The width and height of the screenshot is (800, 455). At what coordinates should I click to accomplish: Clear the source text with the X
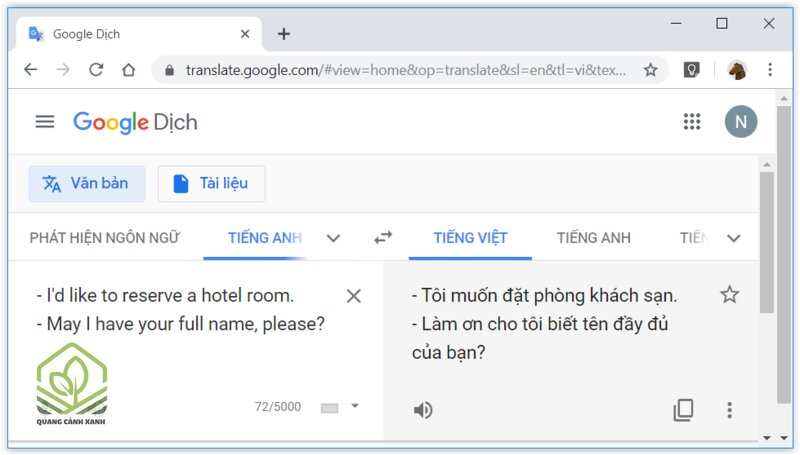point(354,296)
